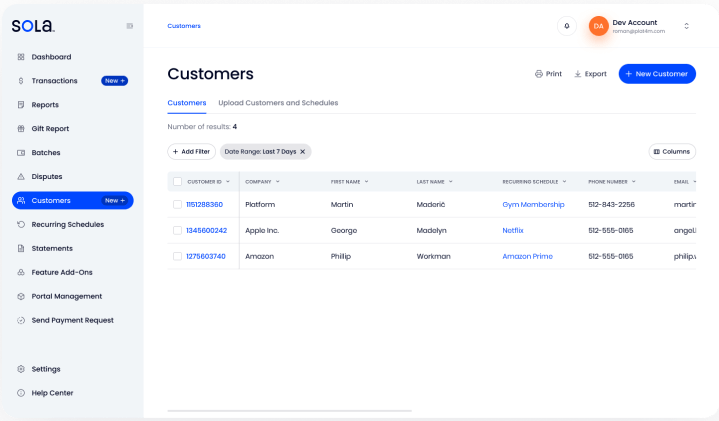The height and width of the screenshot is (421, 719).
Task: Click the Dashboard grid icon in sidebar
Action: click(x=21, y=57)
